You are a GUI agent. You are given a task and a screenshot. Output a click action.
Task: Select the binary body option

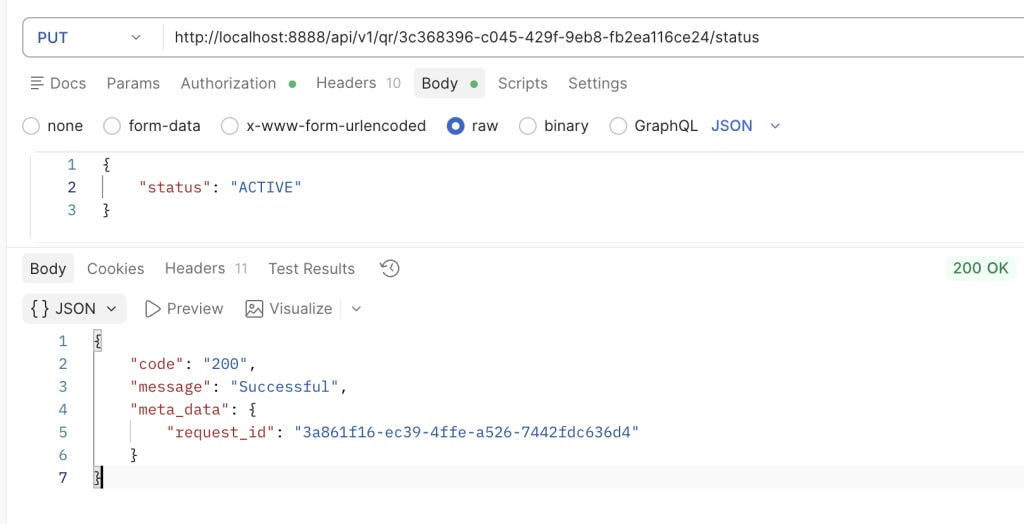(x=554, y=125)
